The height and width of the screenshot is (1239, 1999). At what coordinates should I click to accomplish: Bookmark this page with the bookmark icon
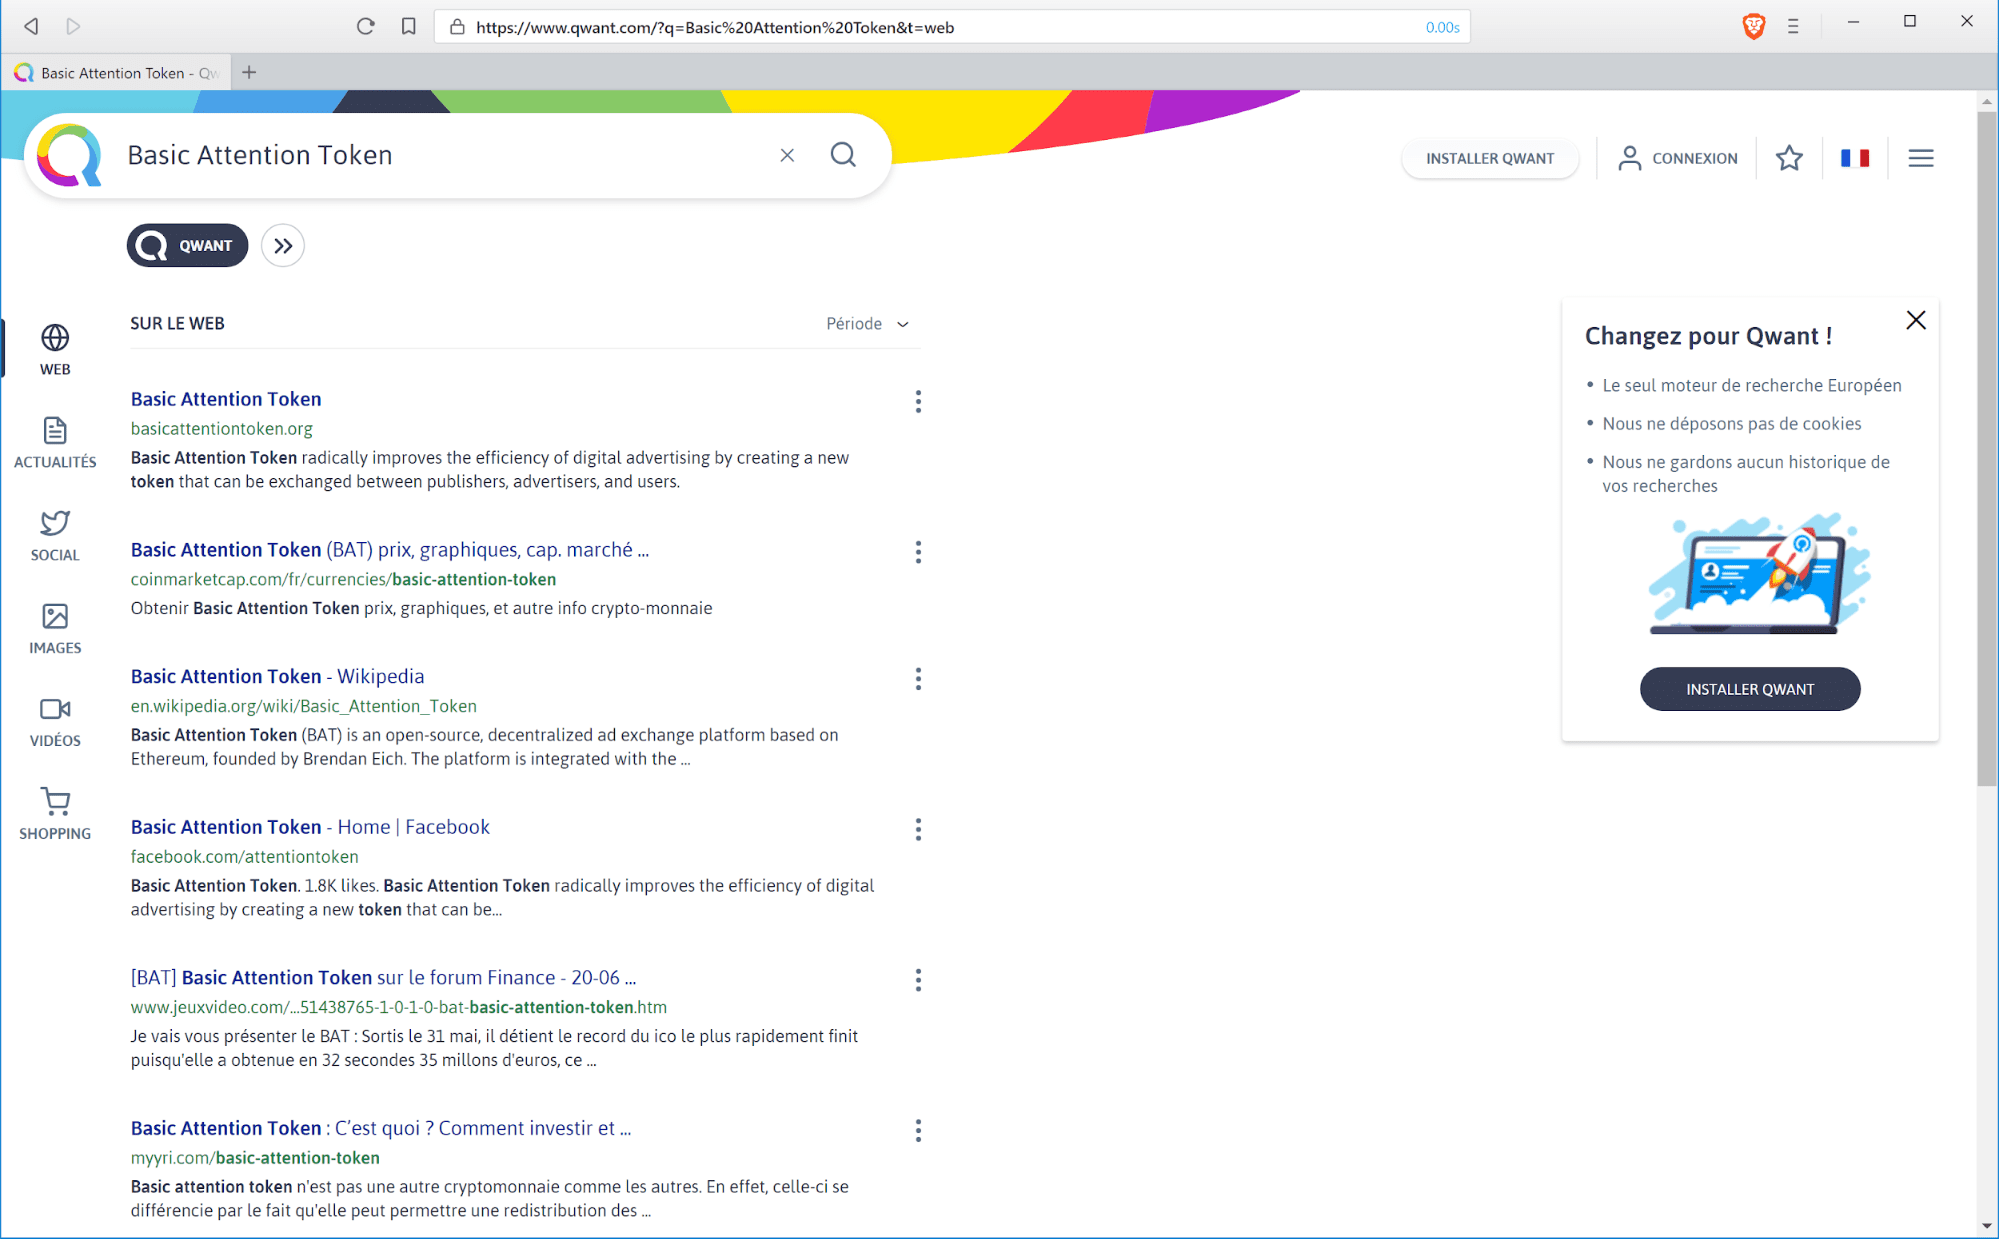[408, 27]
